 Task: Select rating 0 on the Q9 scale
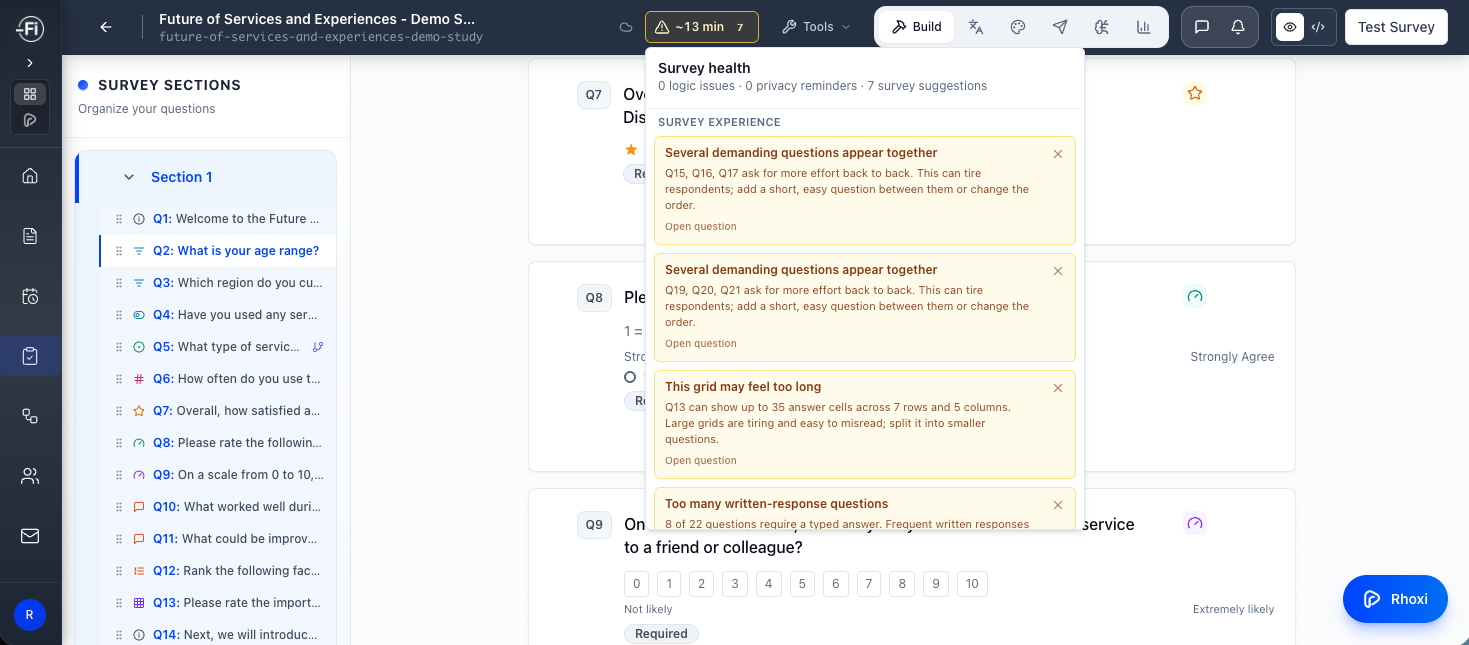coord(636,584)
